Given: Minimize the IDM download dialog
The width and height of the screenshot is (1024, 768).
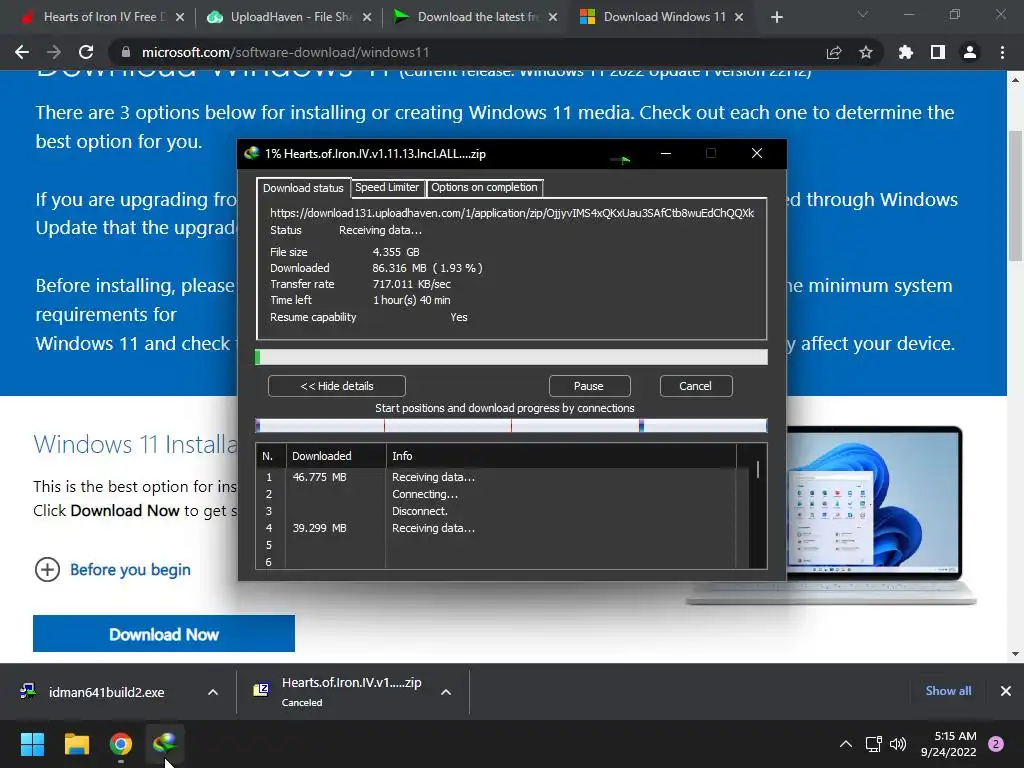Looking at the screenshot, I should (x=665, y=153).
